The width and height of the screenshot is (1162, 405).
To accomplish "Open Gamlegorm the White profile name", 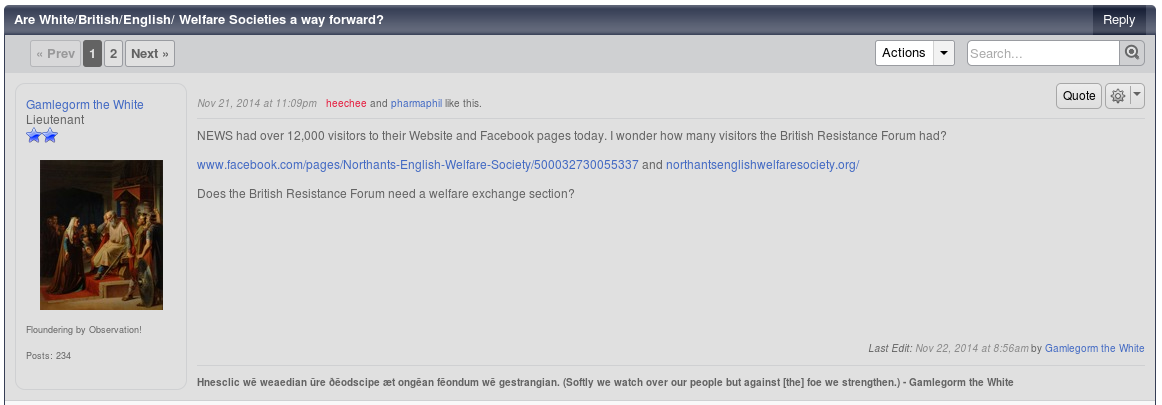I will [85, 104].
